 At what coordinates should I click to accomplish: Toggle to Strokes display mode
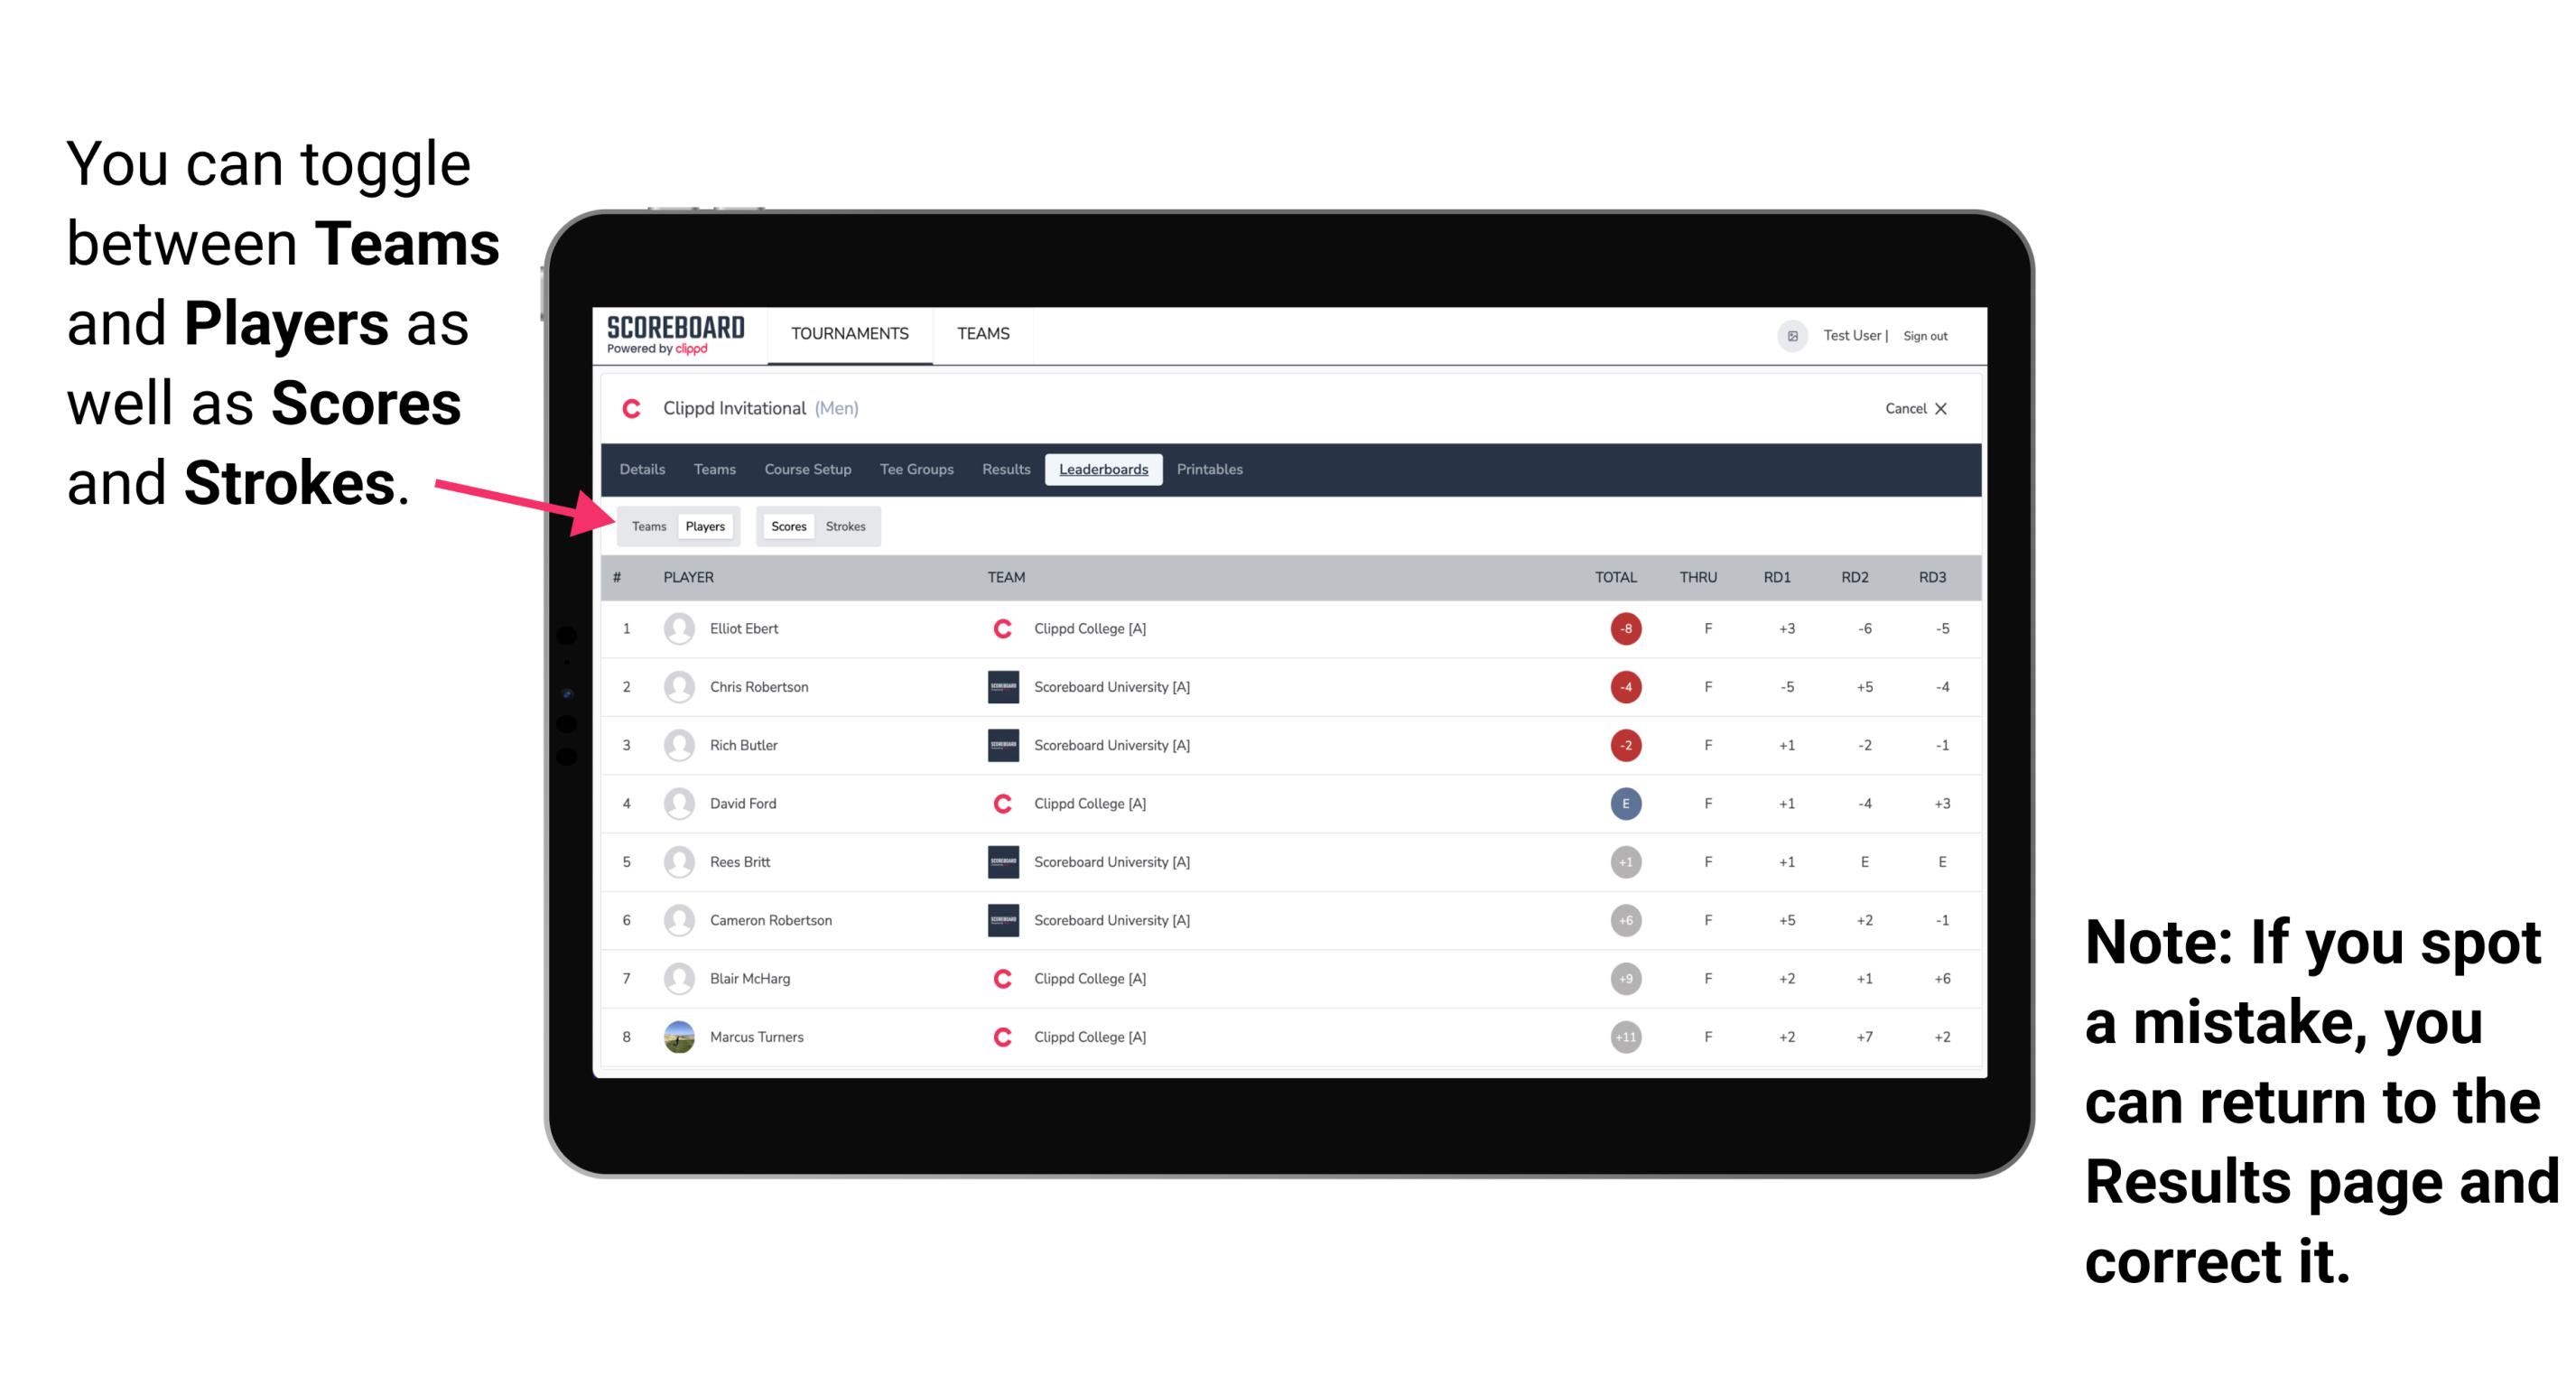(850, 526)
